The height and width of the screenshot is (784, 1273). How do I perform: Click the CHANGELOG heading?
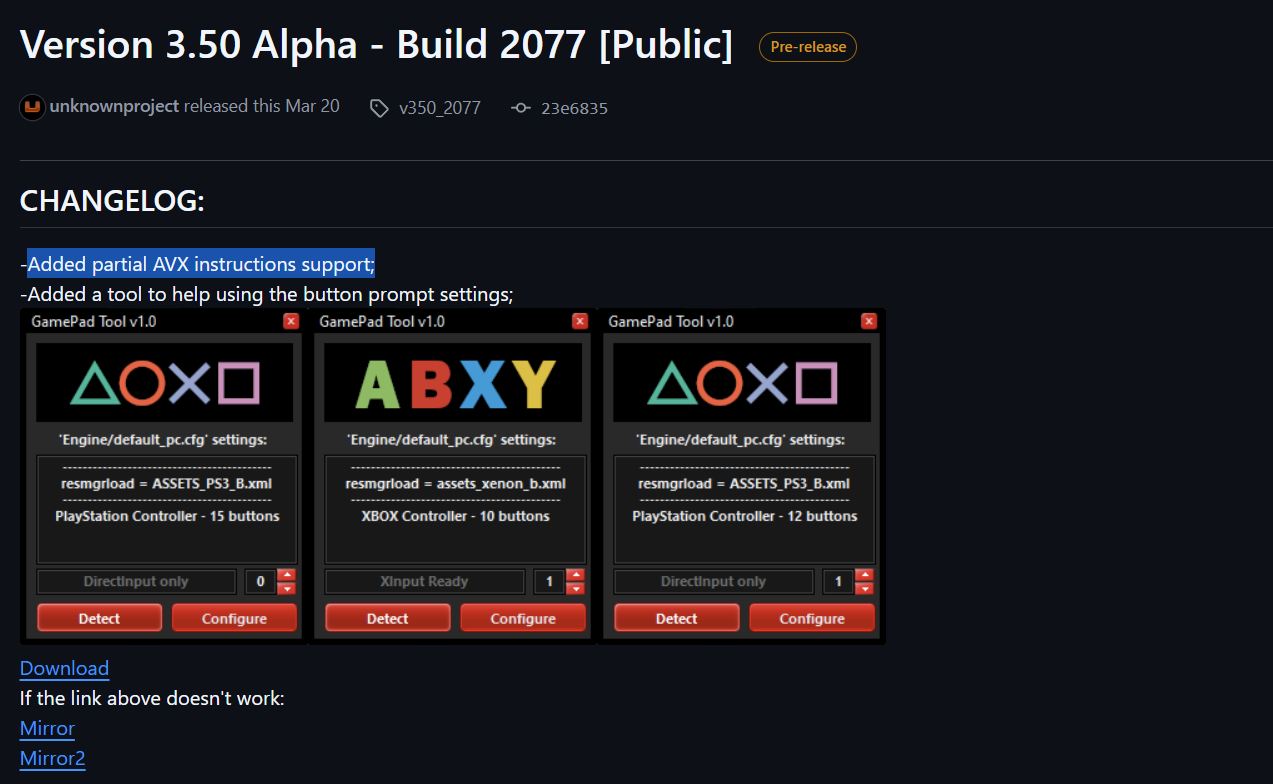coord(112,201)
